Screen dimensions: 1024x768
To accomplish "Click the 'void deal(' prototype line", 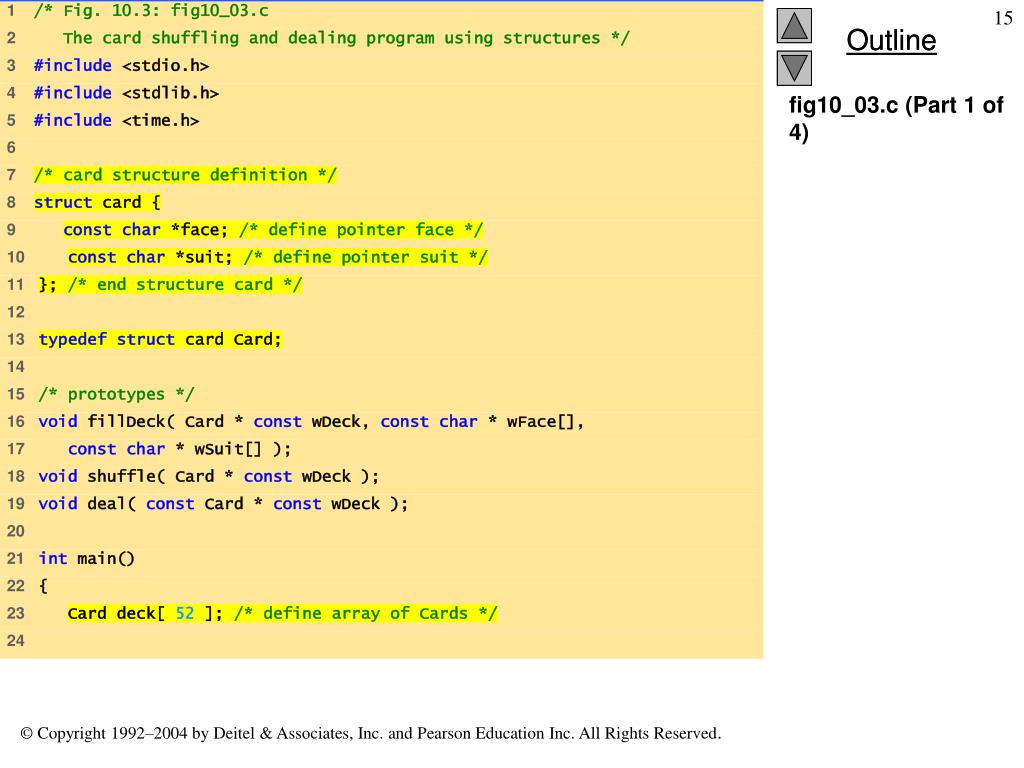I will click(x=223, y=504).
